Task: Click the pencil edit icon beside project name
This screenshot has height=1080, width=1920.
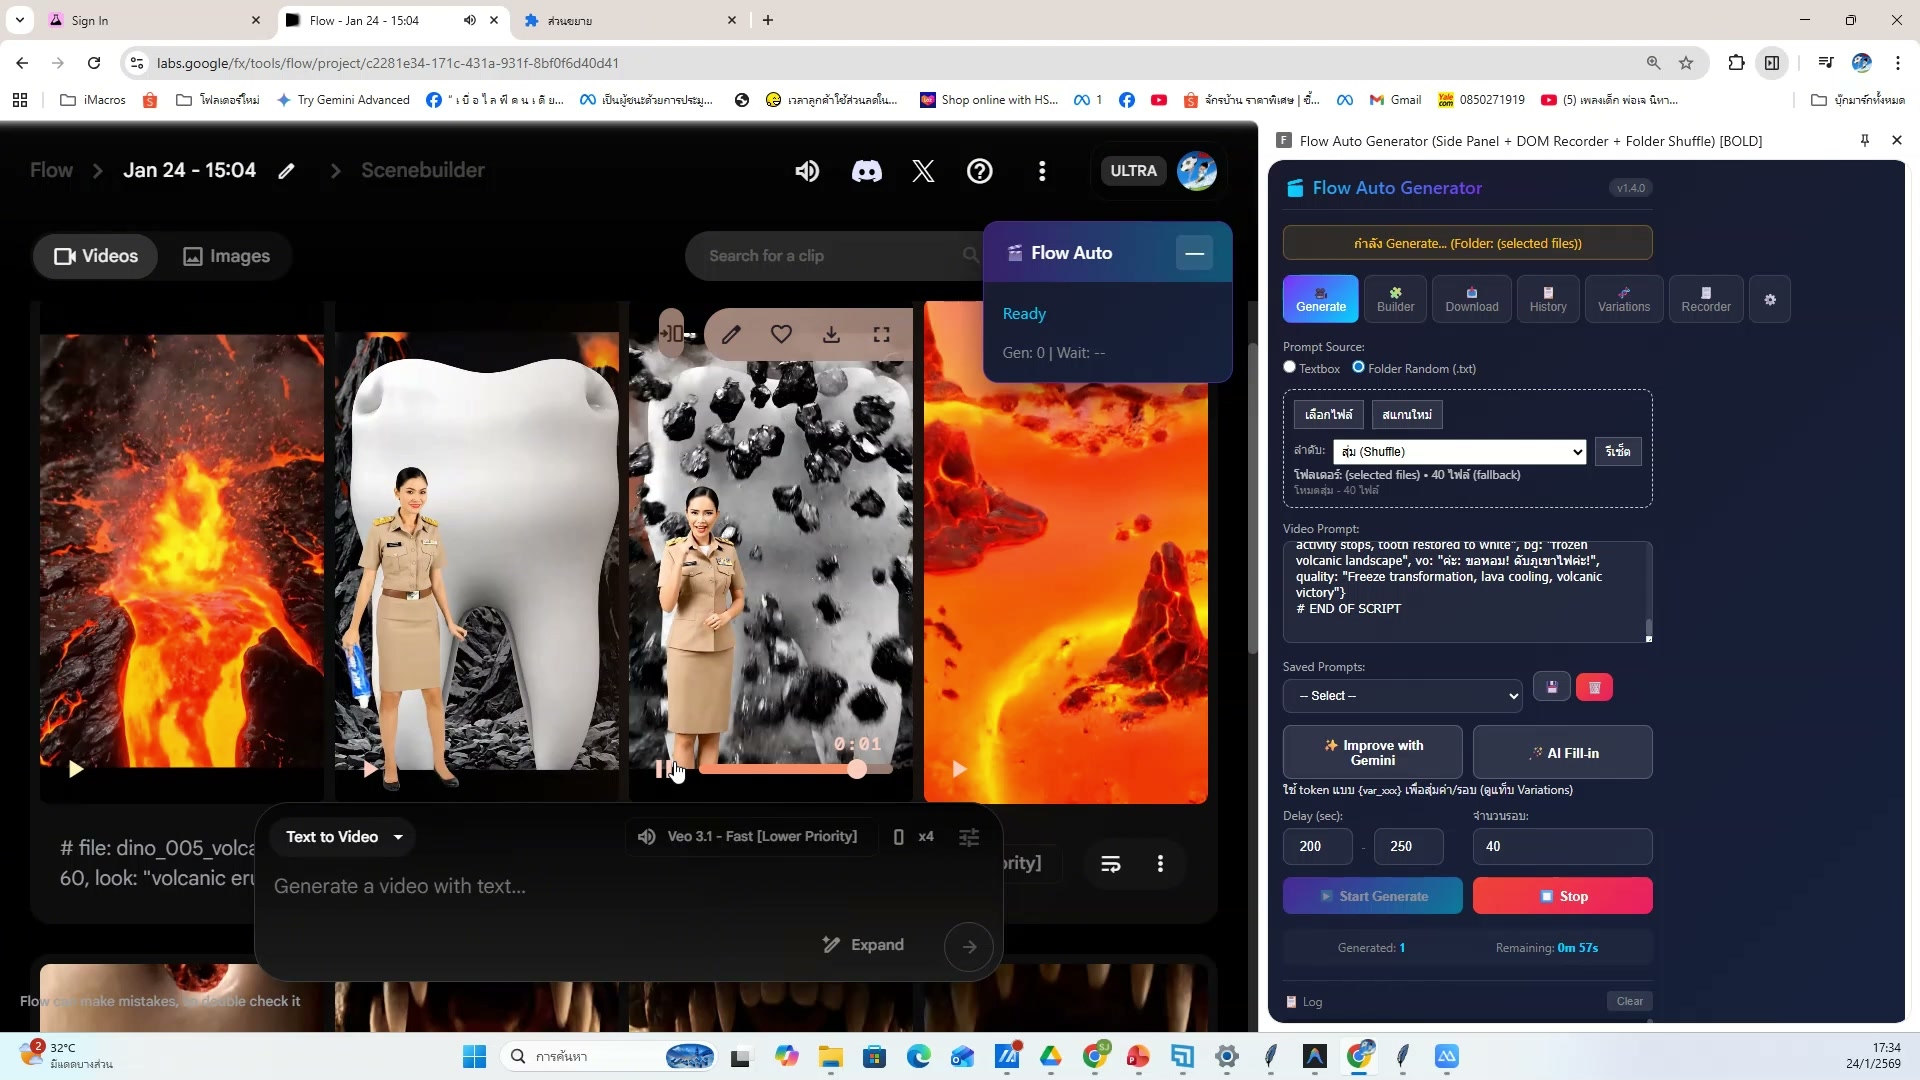Action: point(287,171)
